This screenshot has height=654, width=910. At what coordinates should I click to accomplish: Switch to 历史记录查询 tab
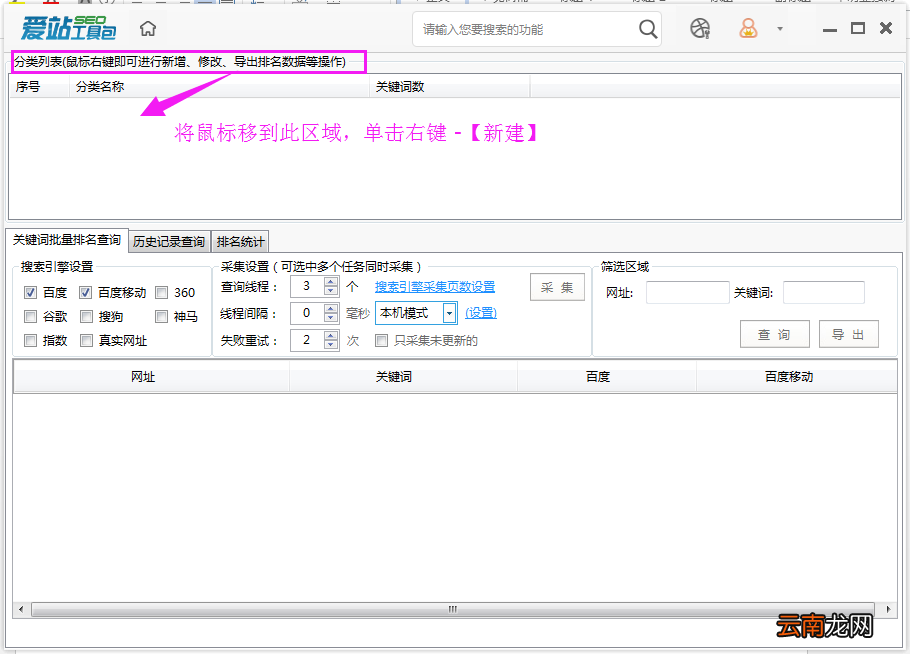coord(169,241)
